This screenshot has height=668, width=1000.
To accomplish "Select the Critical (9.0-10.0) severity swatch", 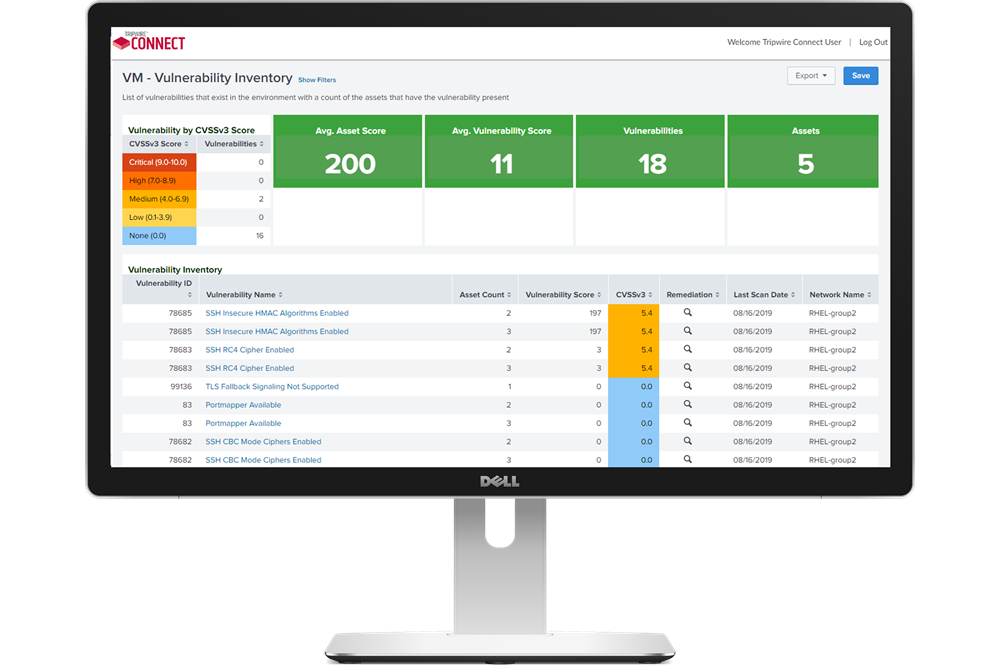I will (157, 162).
